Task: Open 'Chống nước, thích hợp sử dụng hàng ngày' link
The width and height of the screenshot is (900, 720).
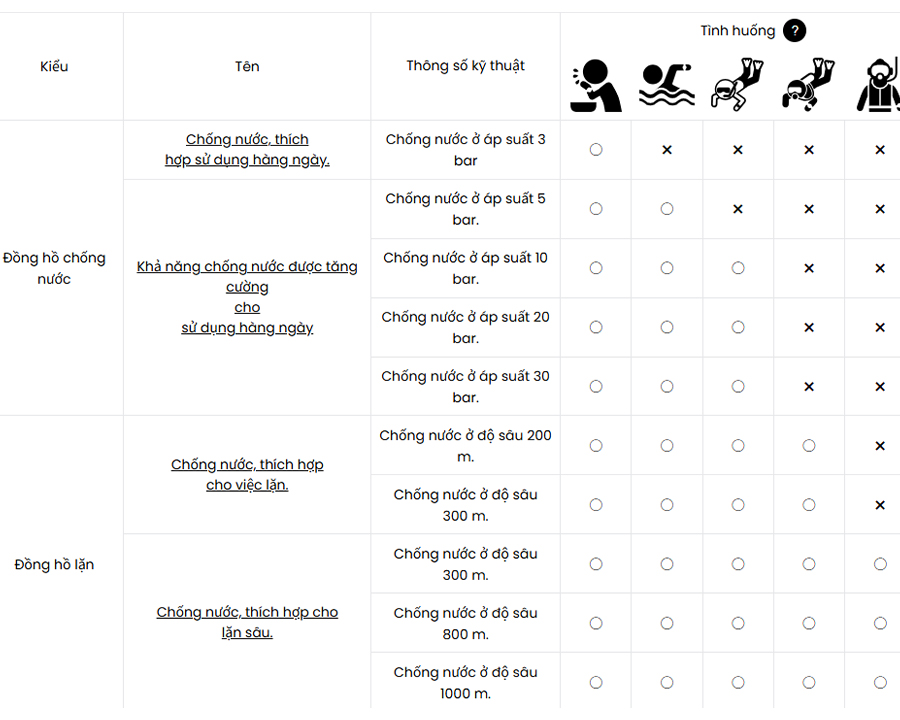Action: [x=247, y=149]
